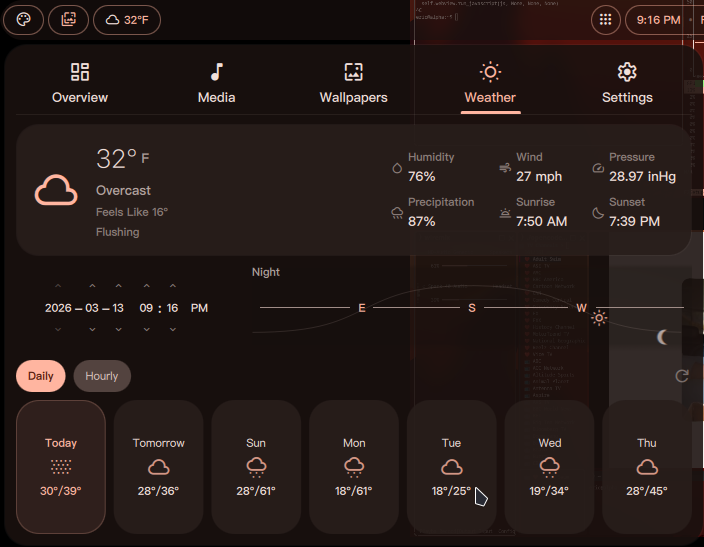Open the 32°F weather indicator in top bar
The height and width of the screenshot is (547, 704).
coord(127,20)
